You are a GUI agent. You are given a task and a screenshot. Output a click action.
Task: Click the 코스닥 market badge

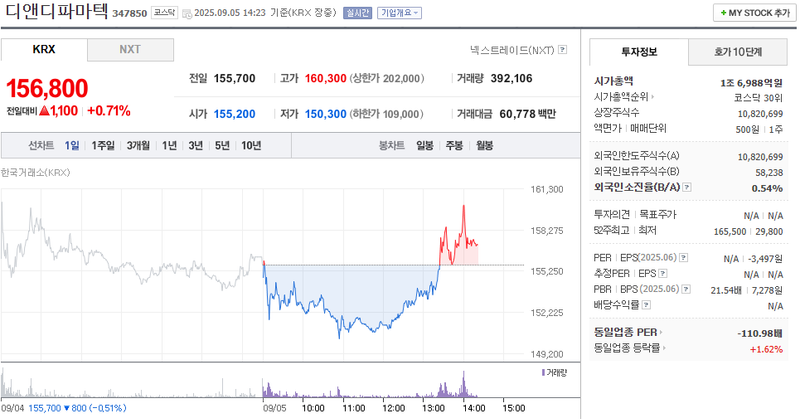(164, 13)
